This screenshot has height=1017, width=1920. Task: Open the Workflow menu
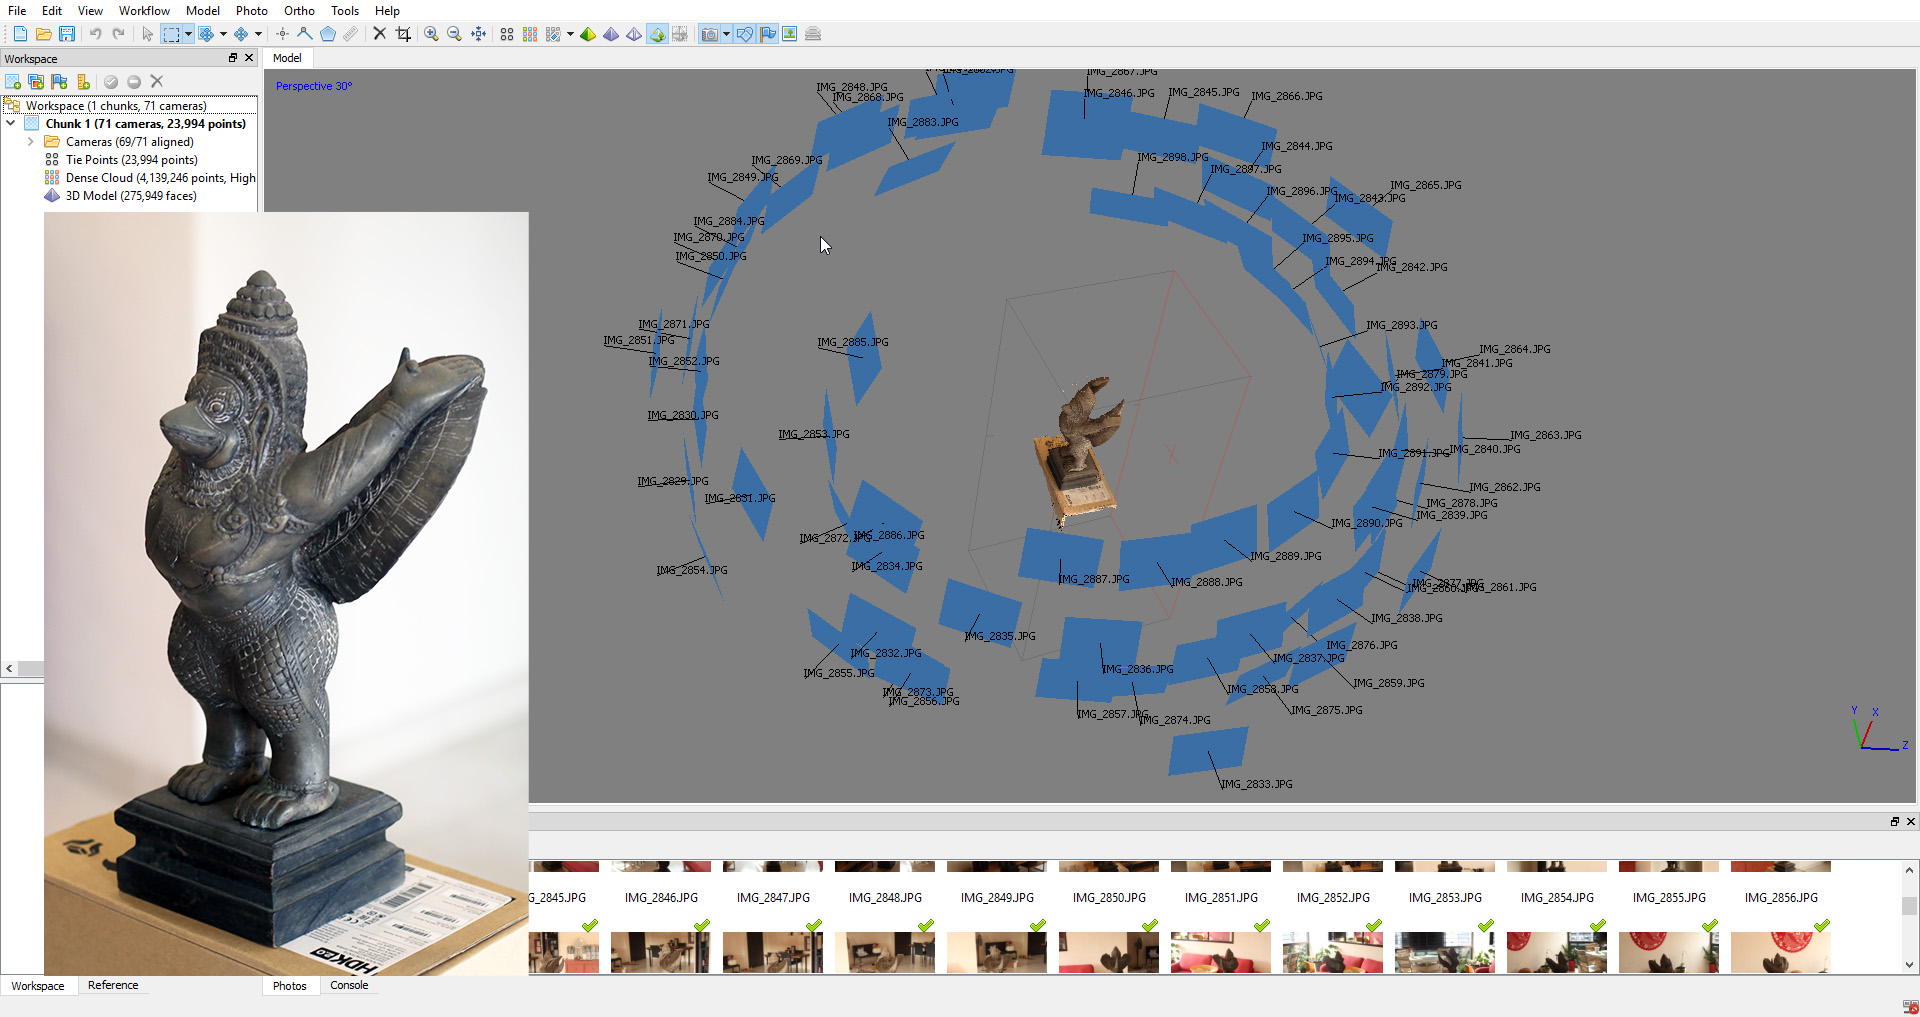144,11
